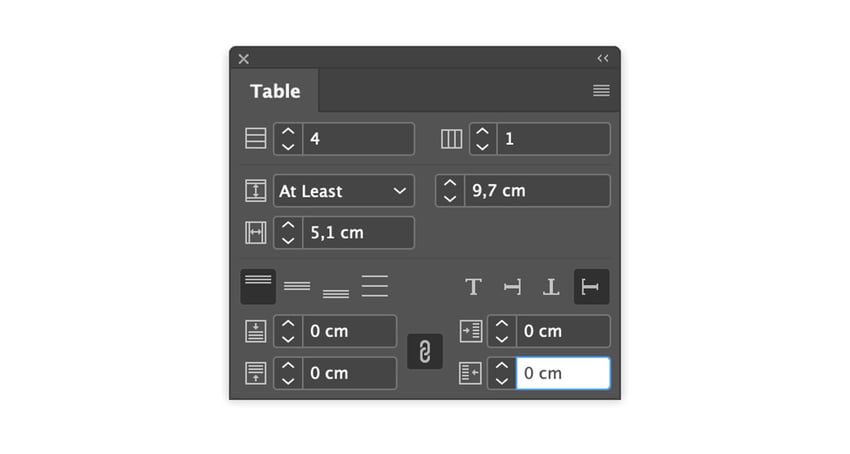Image resolution: width=850 pixels, height=454 pixels.
Task: Align cell text to bottom
Action: click(336, 291)
